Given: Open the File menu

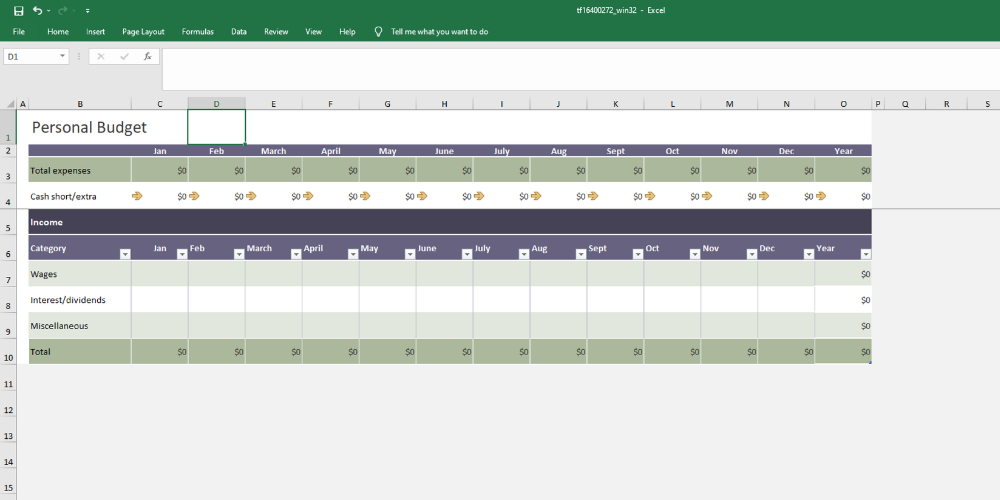Looking at the screenshot, I should [18, 31].
